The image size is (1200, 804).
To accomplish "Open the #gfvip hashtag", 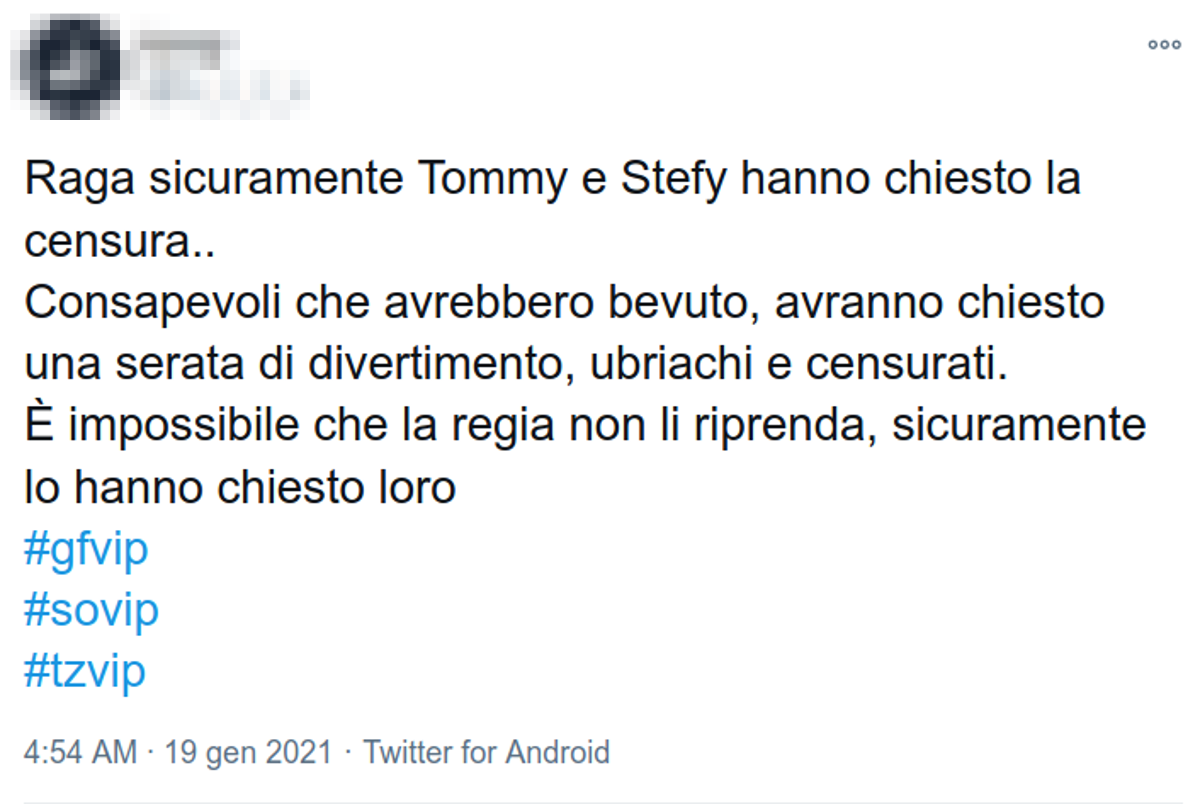I will pos(86,550).
